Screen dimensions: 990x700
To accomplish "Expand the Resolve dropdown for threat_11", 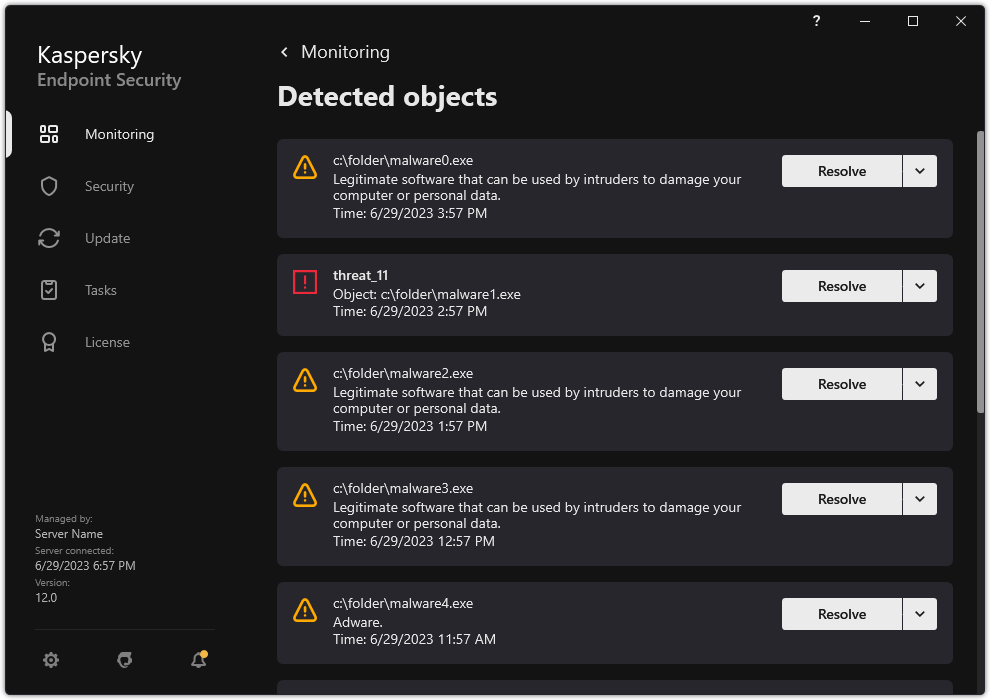I will tap(919, 286).
